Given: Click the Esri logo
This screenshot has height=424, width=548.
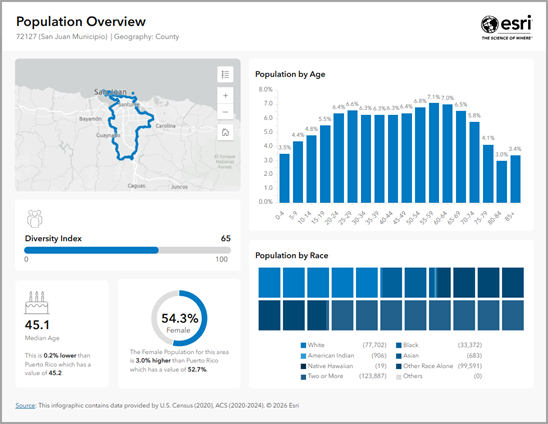Looking at the screenshot, I should point(507,28).
